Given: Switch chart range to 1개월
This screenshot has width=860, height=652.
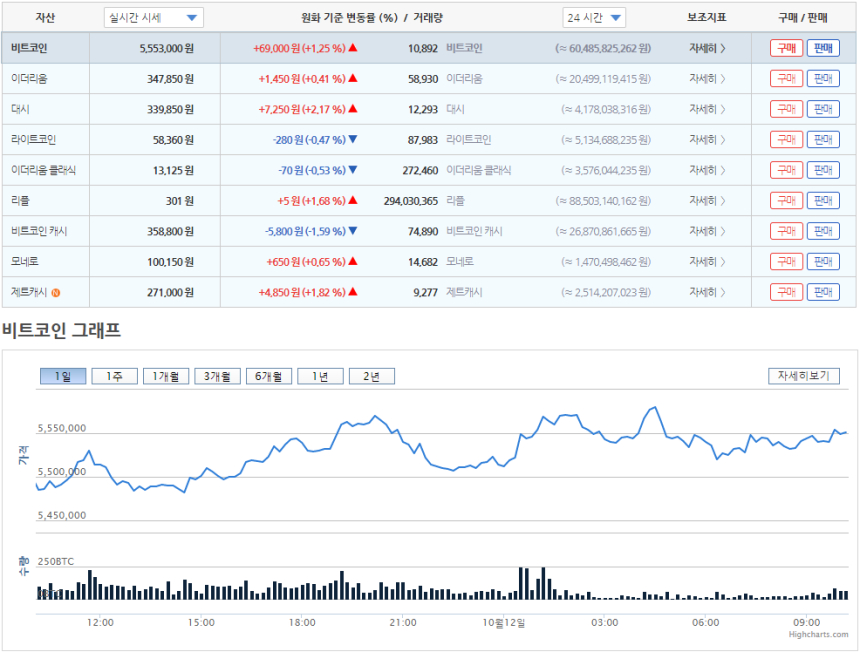Looking at the screenshot, I should pyautogui.click(x=166, y=376).
